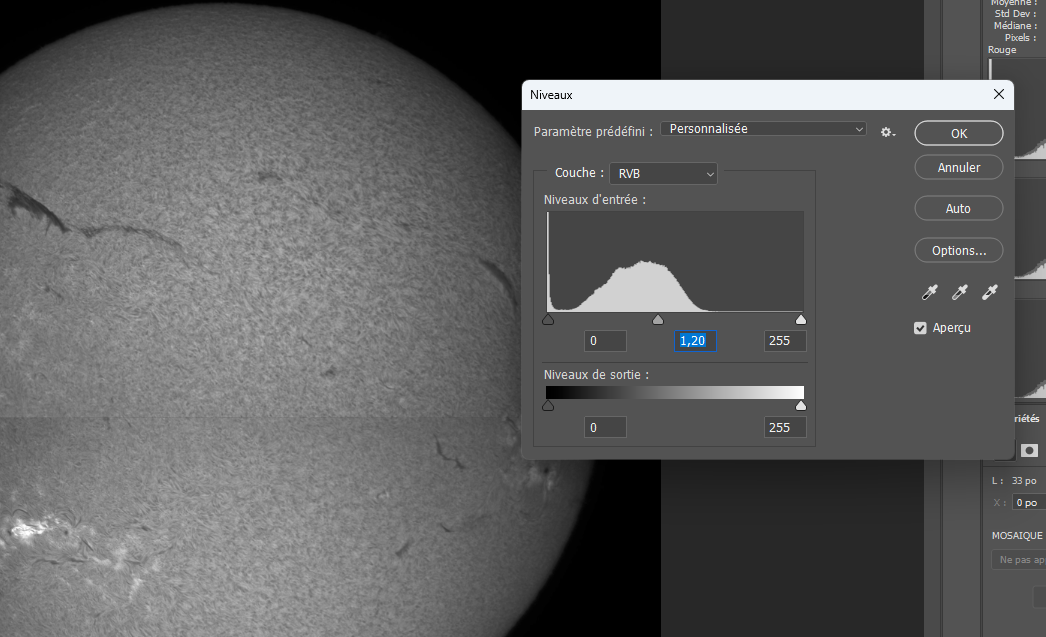Click the input midtone gamma slider handle
Viewport: 1046px width, 637px height.
coord(658,320)
